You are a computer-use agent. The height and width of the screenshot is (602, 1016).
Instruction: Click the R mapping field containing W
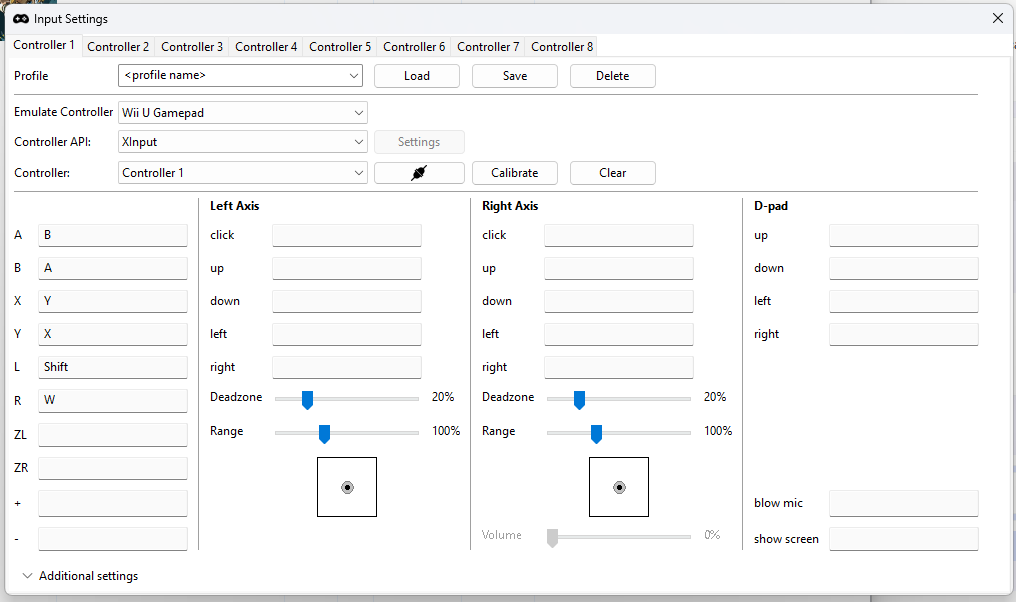coord(113,400)
